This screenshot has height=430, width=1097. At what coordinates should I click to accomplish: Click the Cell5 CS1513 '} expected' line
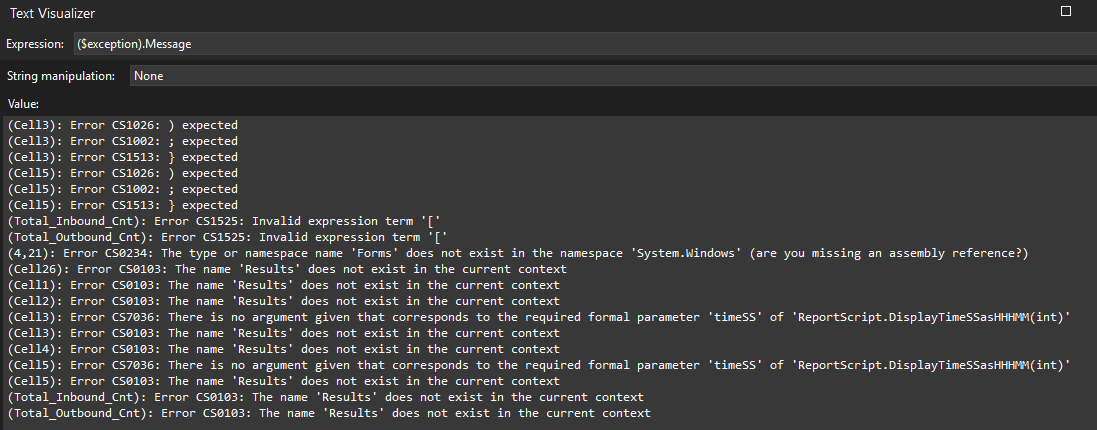coord(122,205)
